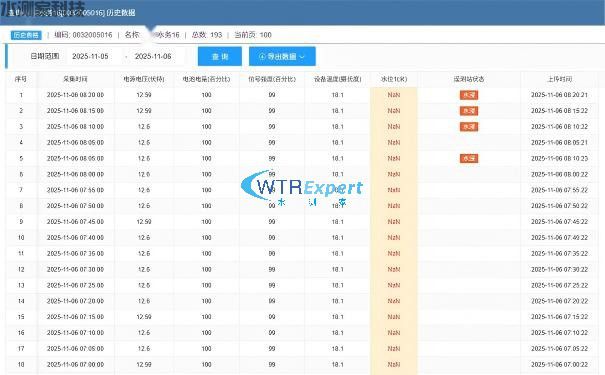Click the 遥测站状态 column header
Image resolution: width=605 pixels, height=375 pixels.
pos(469,79)
